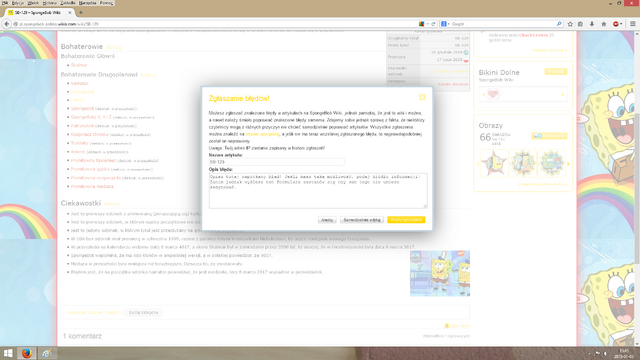Click the yellow submit report button
This screenshot has width=640, height=360.
coord(406,220)
